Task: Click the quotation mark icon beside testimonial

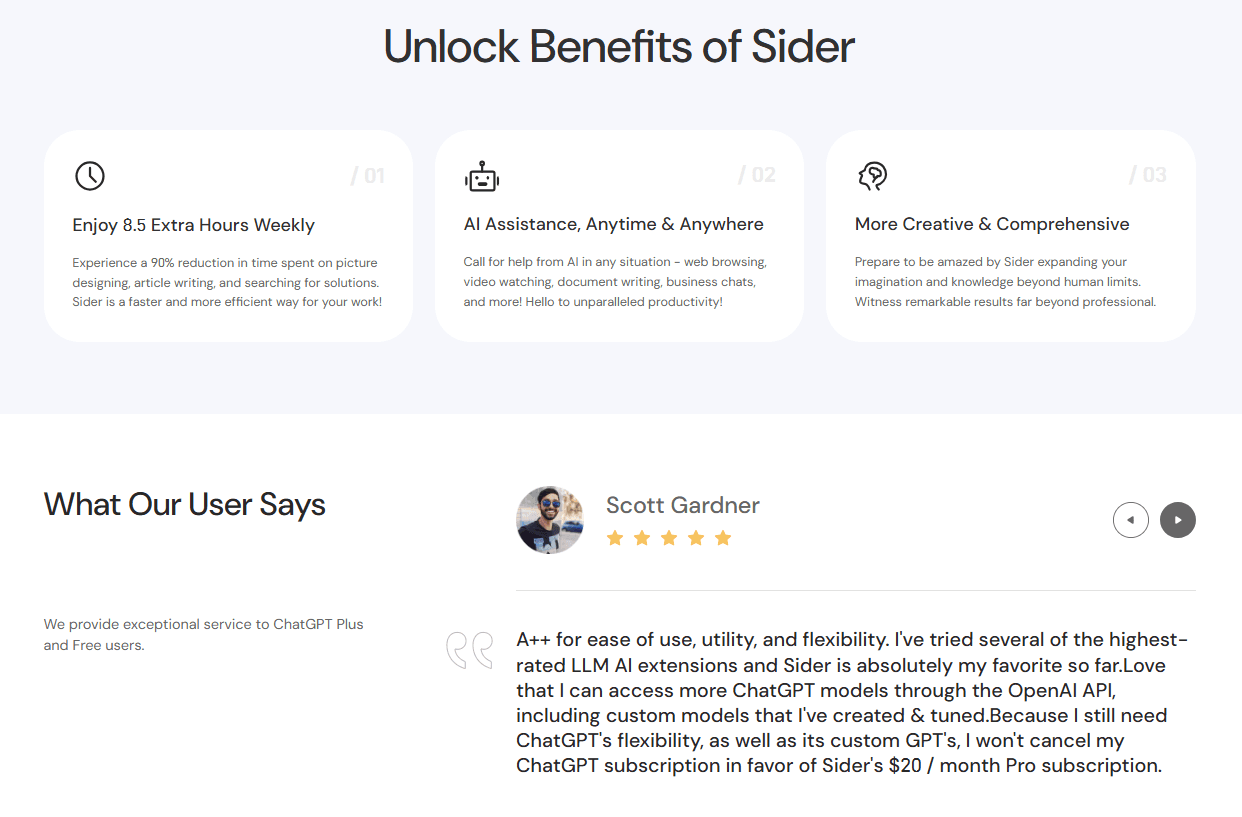Action: [469, 650]
